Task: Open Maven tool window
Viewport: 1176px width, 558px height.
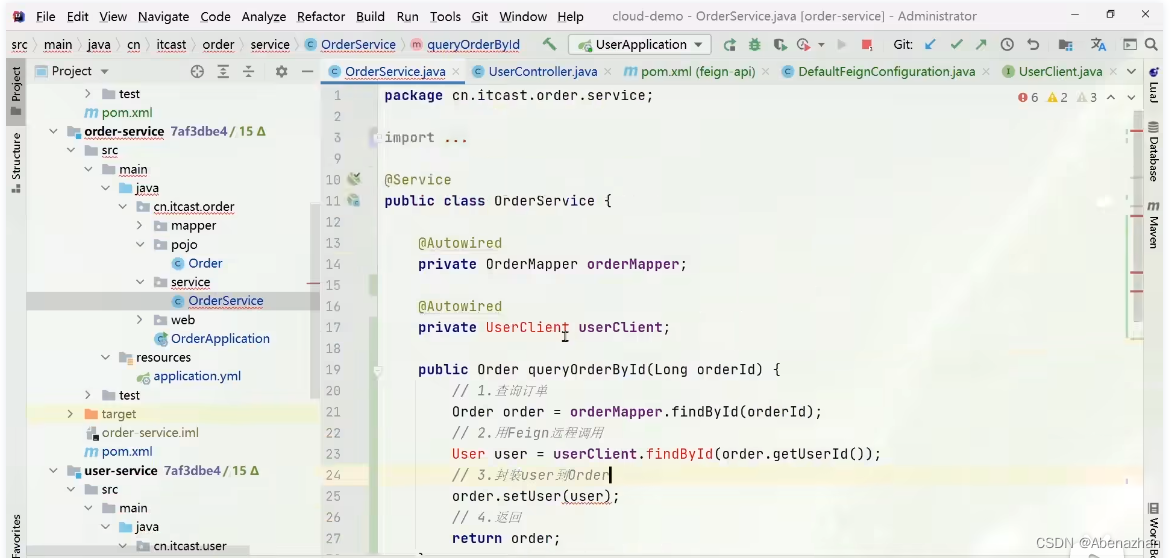Action: (x=1154, y=225)
